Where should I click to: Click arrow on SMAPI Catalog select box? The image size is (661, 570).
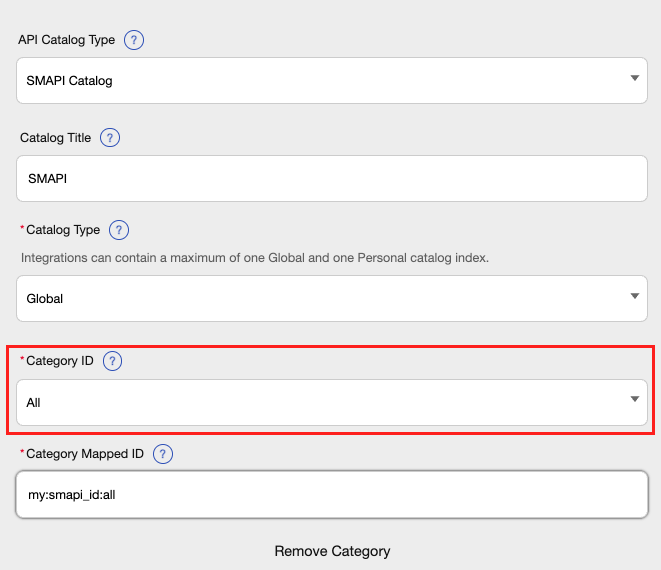(x=634, y=78)
